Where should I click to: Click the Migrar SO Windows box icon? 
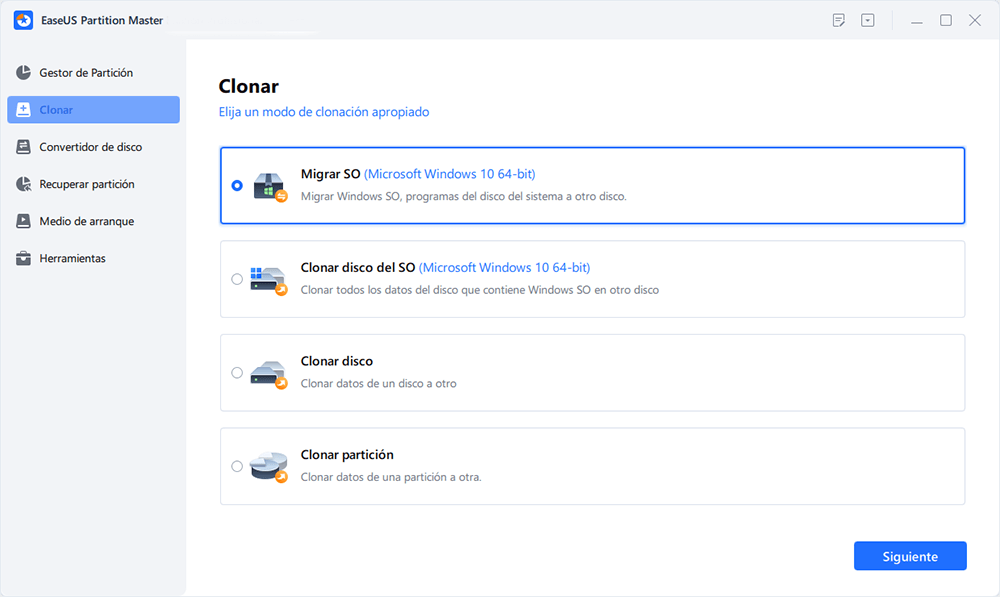click(270, 186)
